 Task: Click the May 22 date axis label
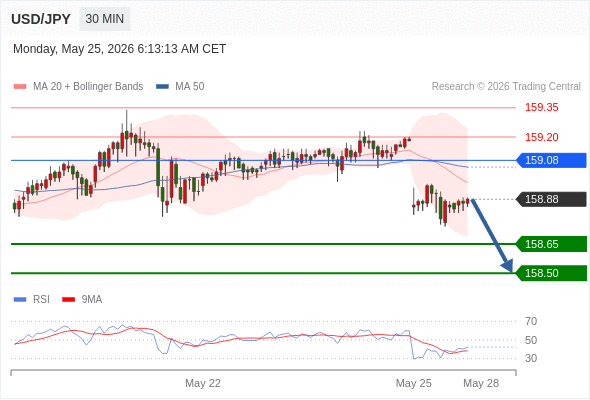tap(203, 383)
